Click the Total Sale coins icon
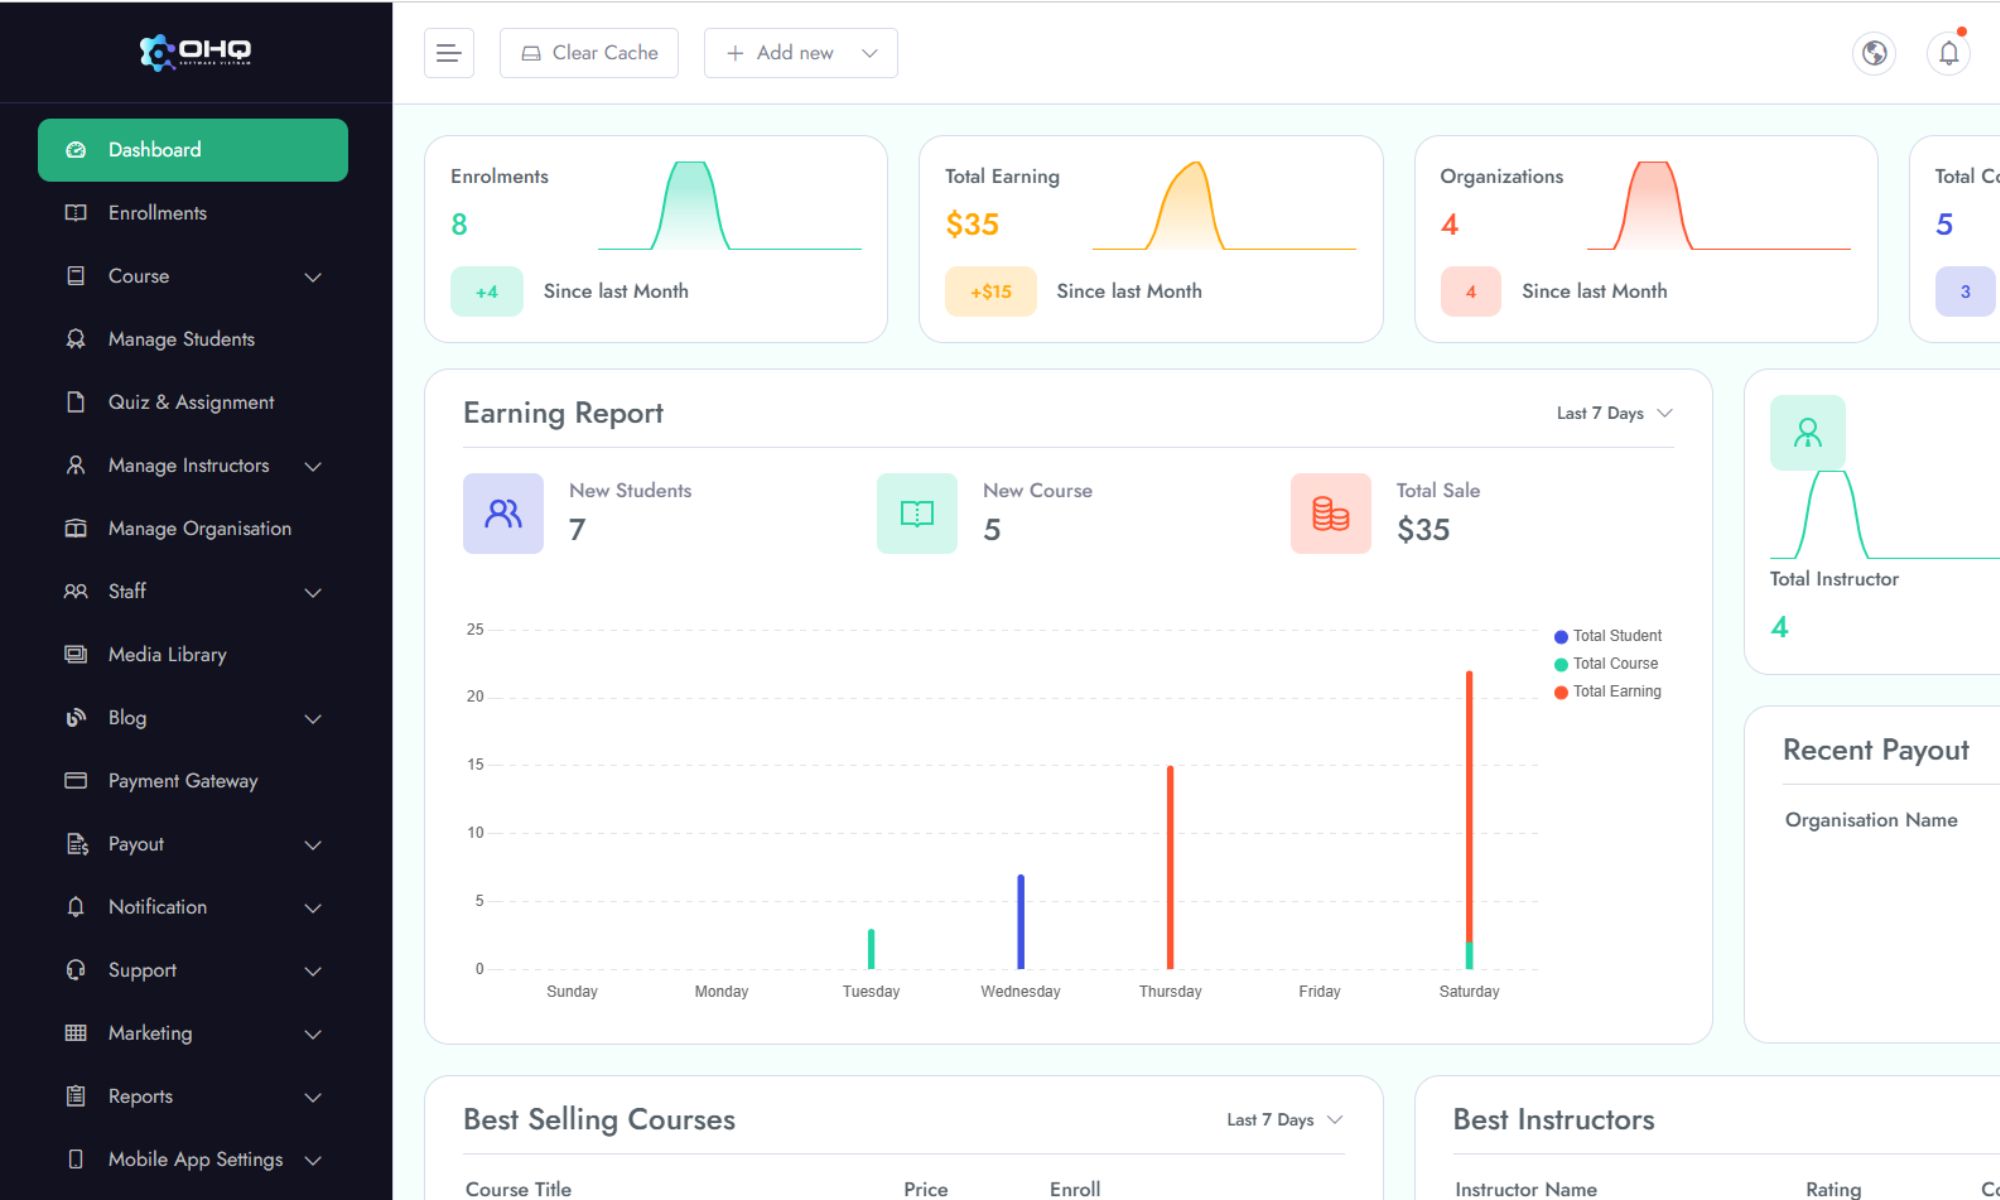 pyautogui.click(x=1331, y=513)
